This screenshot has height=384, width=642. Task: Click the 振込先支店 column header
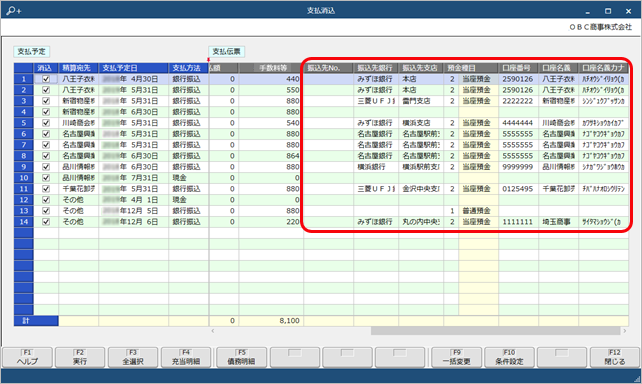tap(421, 68)
